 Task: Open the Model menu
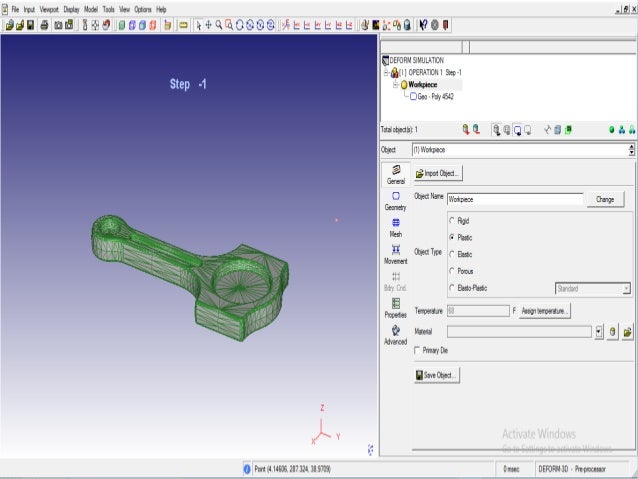91,9
